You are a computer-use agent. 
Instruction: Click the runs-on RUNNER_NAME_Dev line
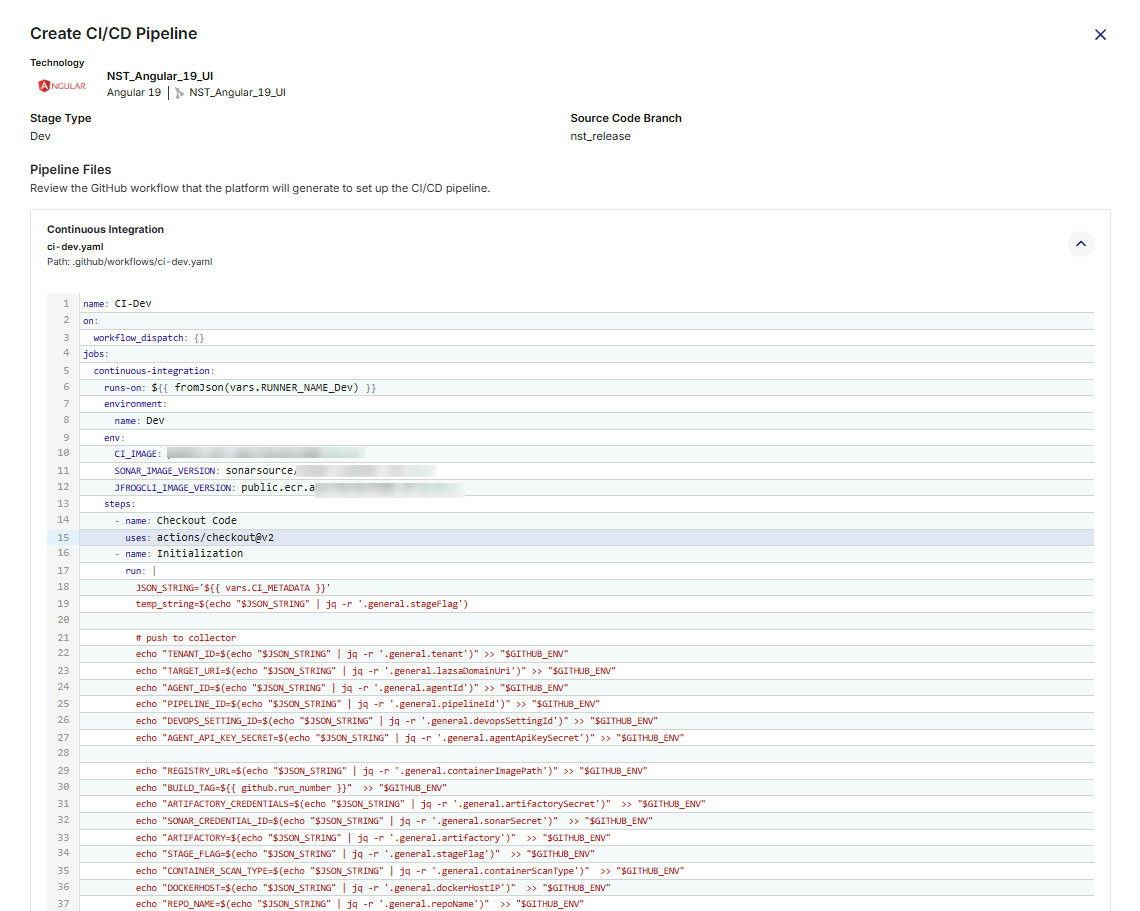(240, 388)
